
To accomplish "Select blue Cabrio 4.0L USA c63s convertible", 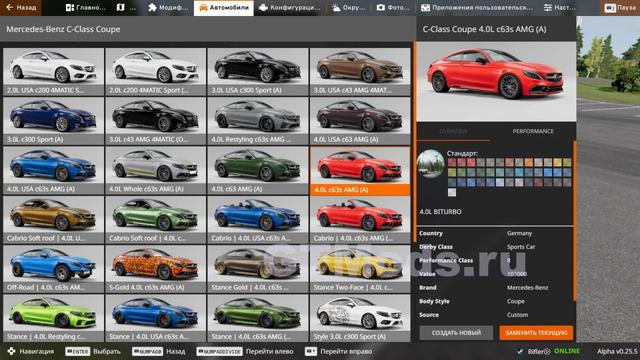I will click(x=258, y=220).
